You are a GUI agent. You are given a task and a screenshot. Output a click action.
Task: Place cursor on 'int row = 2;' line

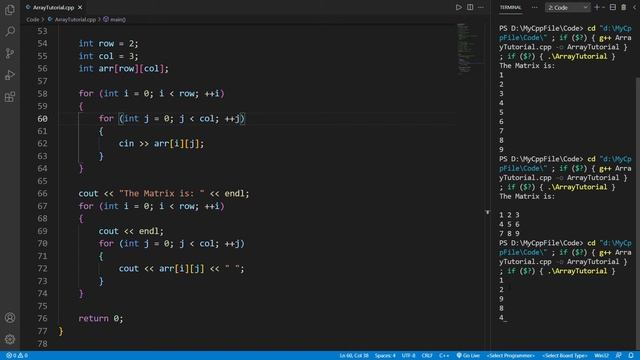click(x=108, y=43)
